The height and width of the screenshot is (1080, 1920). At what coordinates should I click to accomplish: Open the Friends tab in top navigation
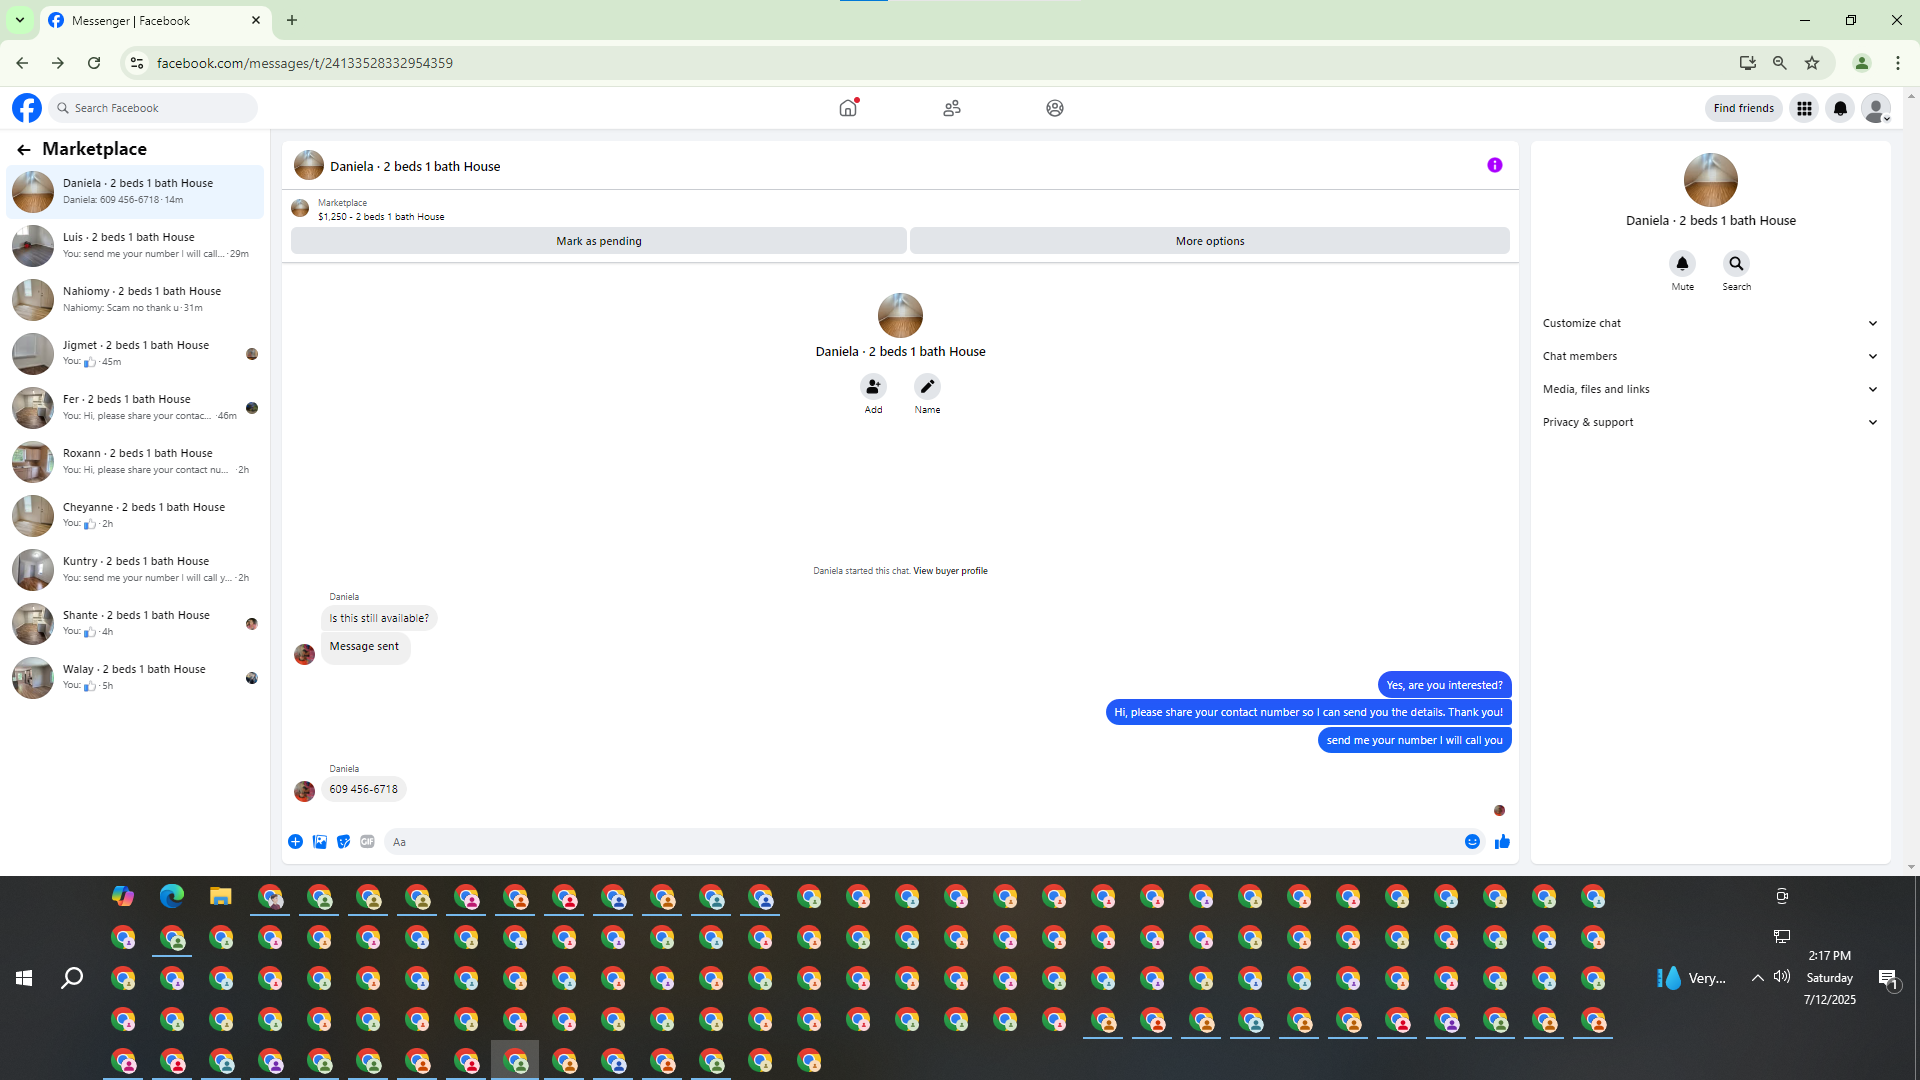click(951, 108)
